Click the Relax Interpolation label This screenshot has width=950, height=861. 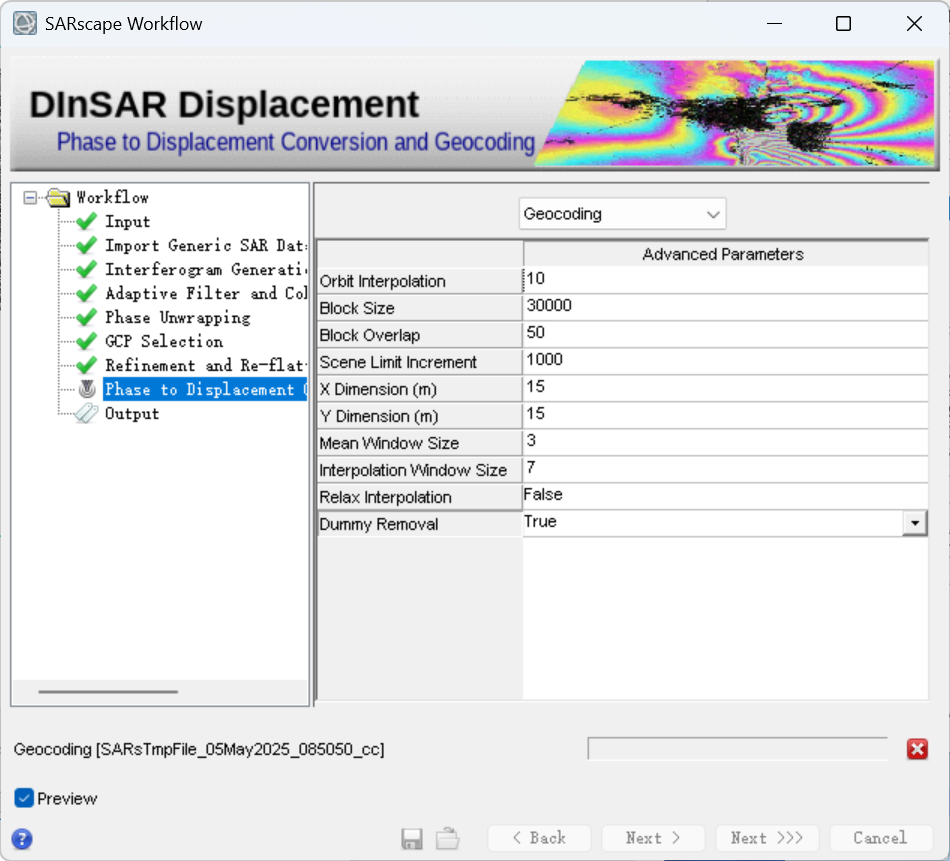click(x=419, y=497)
